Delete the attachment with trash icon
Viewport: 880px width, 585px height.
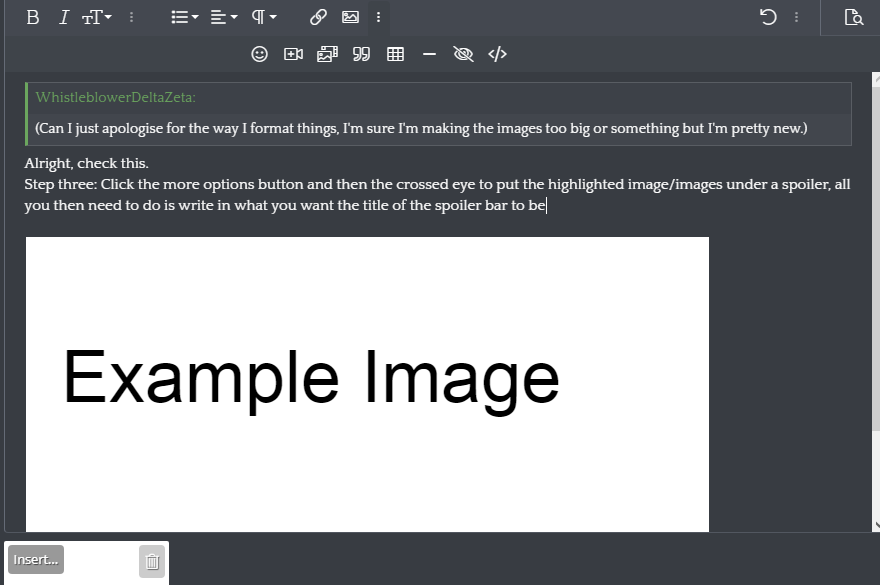[x=152, y=561]
